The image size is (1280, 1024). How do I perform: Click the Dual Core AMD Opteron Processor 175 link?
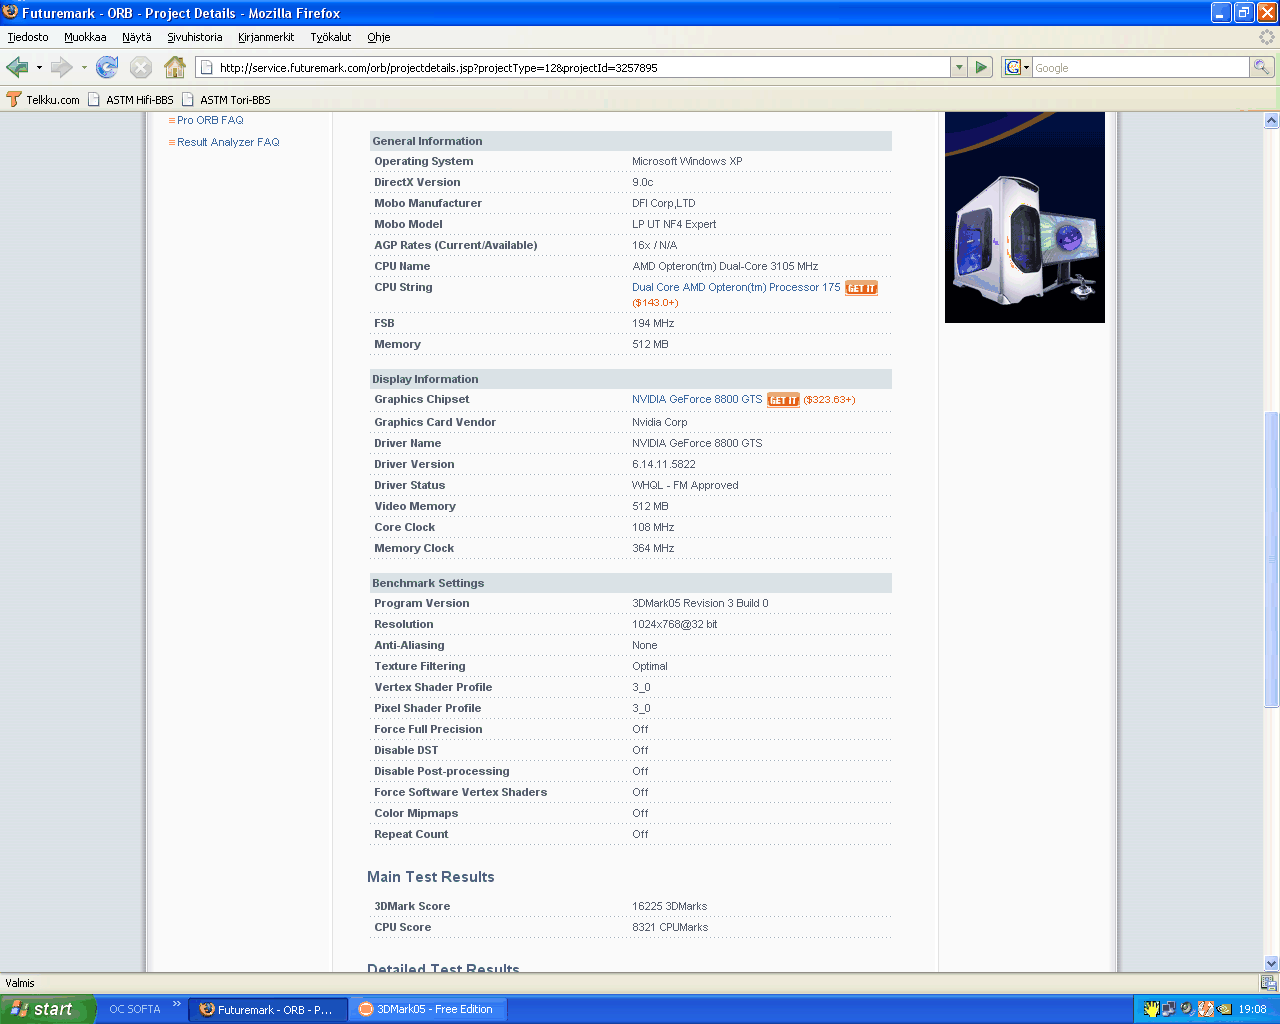tap(736, 287)
